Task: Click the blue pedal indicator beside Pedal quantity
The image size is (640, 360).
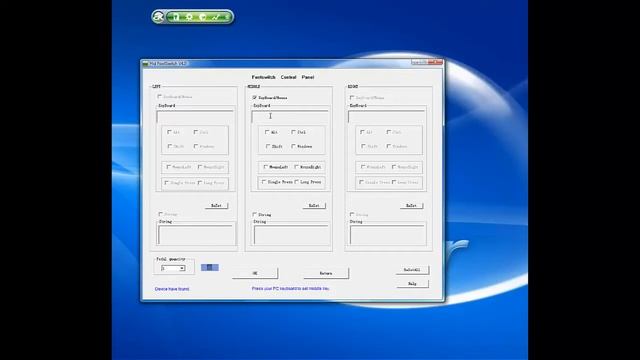Action: click(210, 267)
